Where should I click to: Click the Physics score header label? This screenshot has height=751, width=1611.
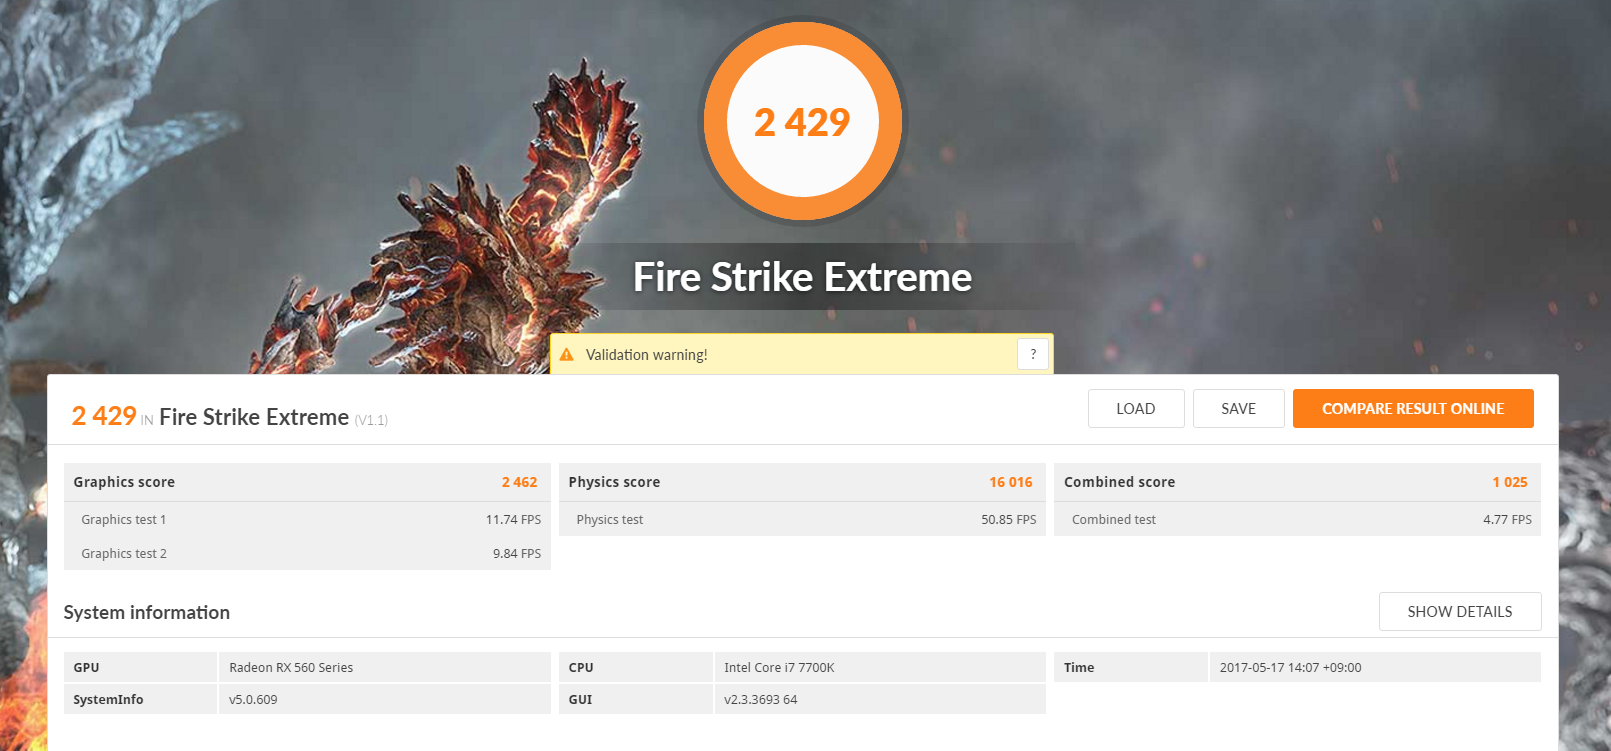[614, 482]
